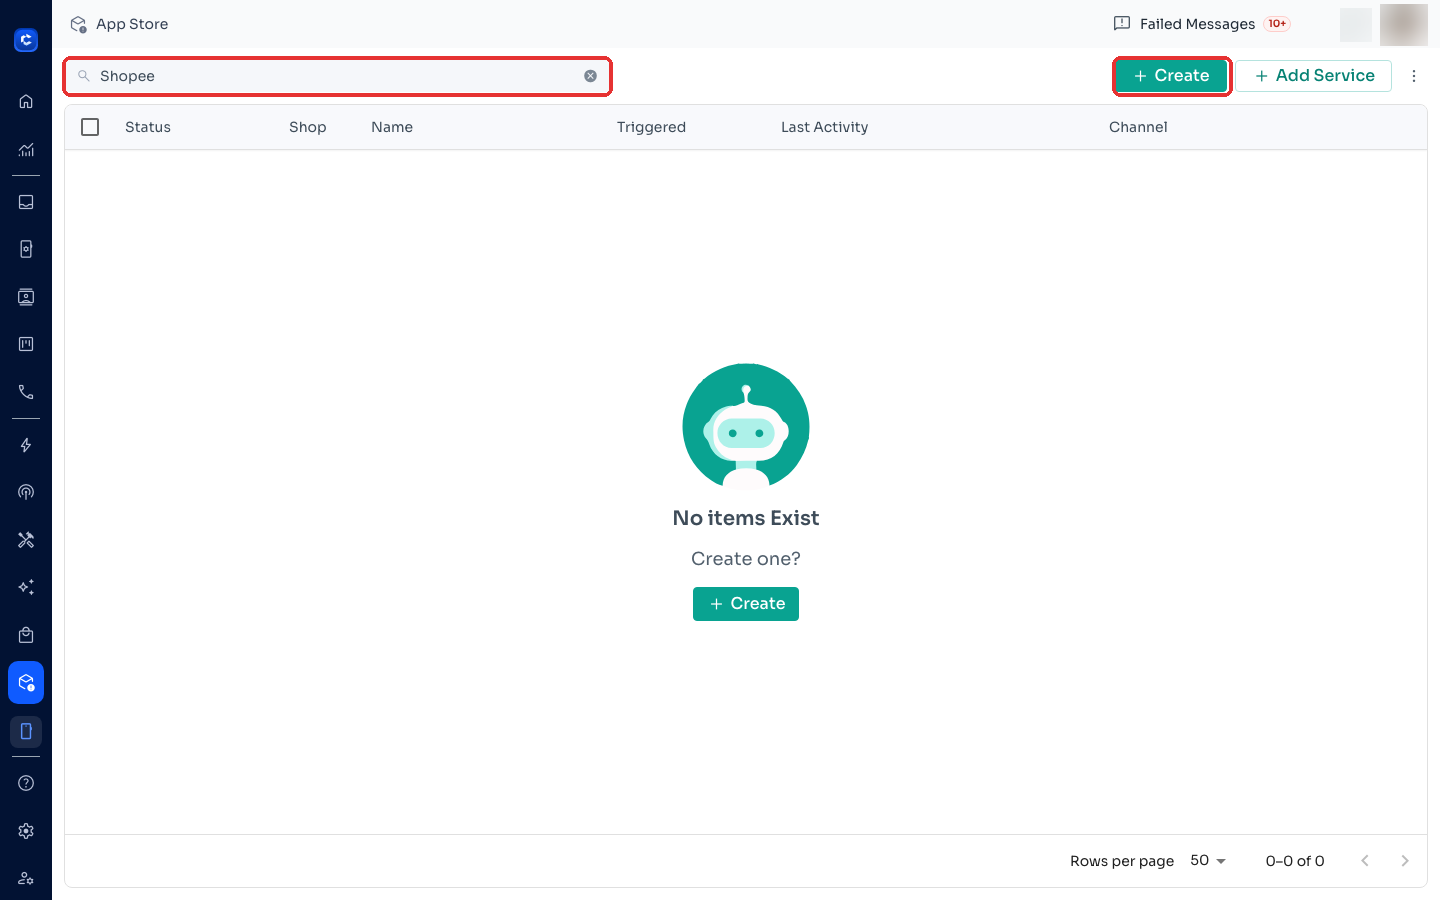
Task: Open the analytics chart icon in sidebar
Action: pos(26,150)
